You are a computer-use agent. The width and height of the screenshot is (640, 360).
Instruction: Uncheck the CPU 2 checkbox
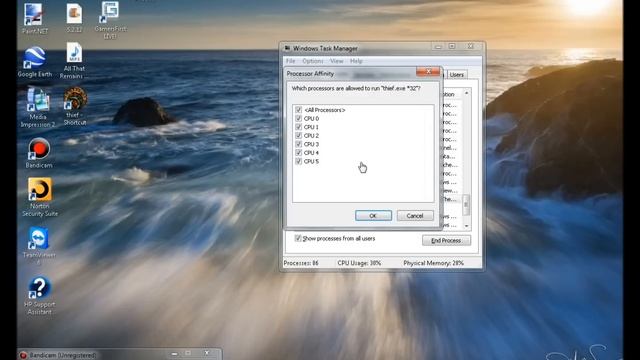[298, 136]
